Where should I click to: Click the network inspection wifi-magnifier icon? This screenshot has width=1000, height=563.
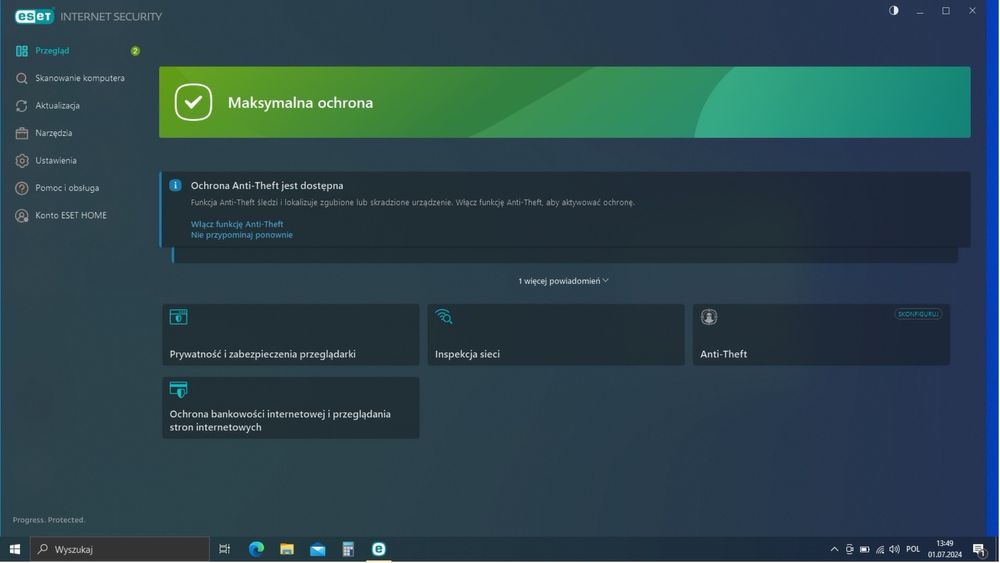pyautogui.click(x=444, y=316)
